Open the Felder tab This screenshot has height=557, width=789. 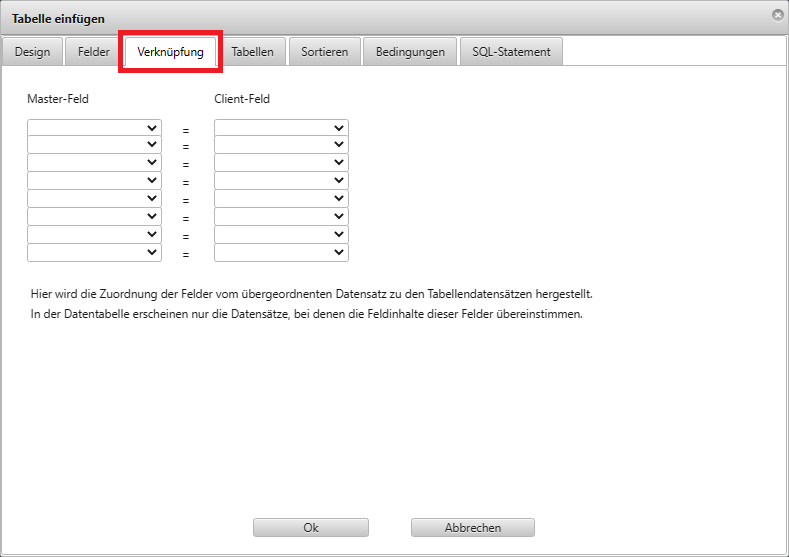94,52
